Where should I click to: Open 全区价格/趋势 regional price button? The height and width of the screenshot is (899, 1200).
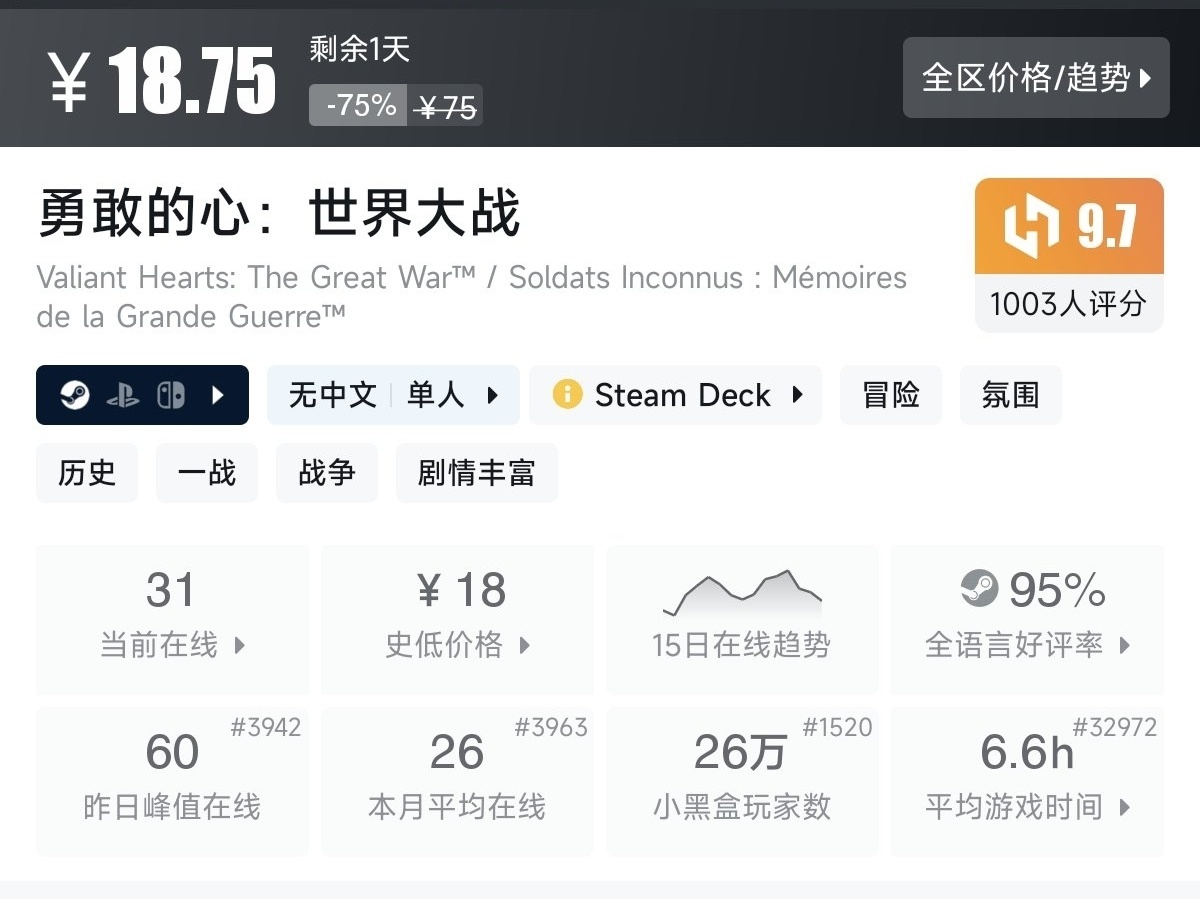click(1036, 78)
